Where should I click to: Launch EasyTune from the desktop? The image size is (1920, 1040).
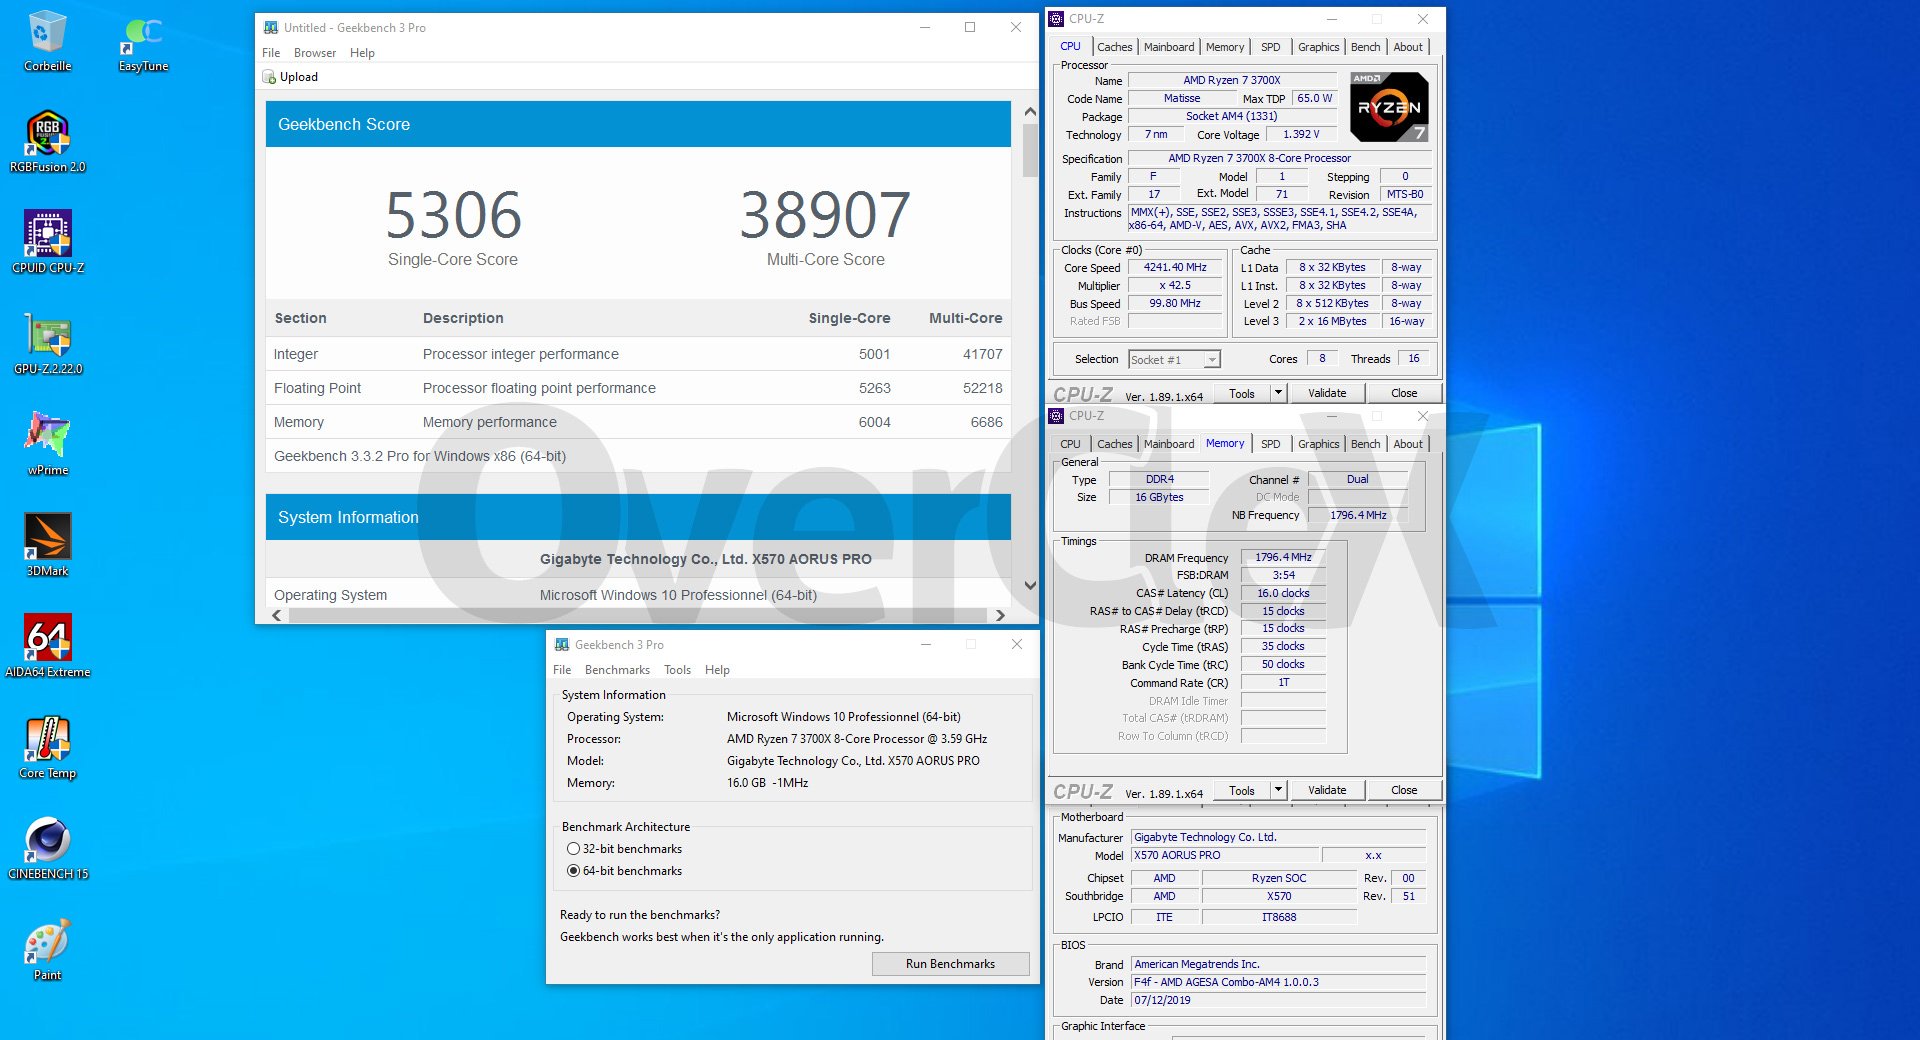tap(143, 39)
